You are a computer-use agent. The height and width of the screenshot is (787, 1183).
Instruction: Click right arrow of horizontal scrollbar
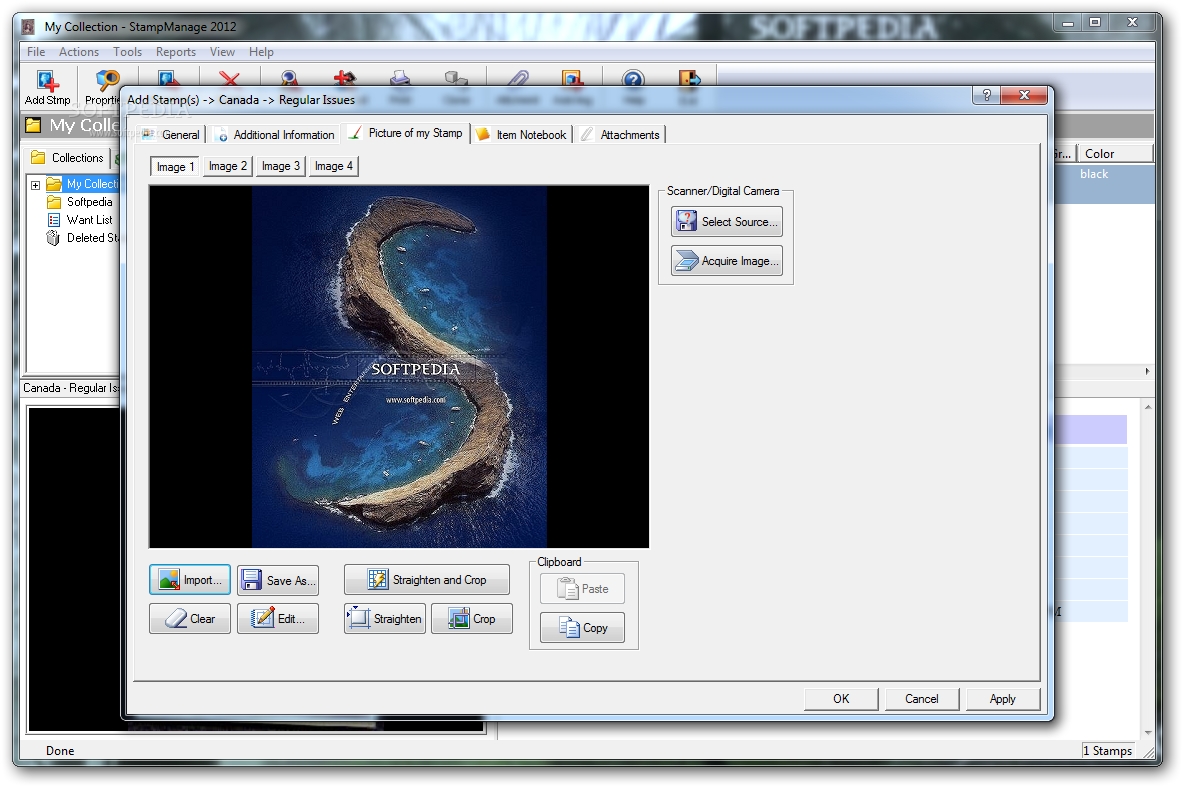point(1147,371)
